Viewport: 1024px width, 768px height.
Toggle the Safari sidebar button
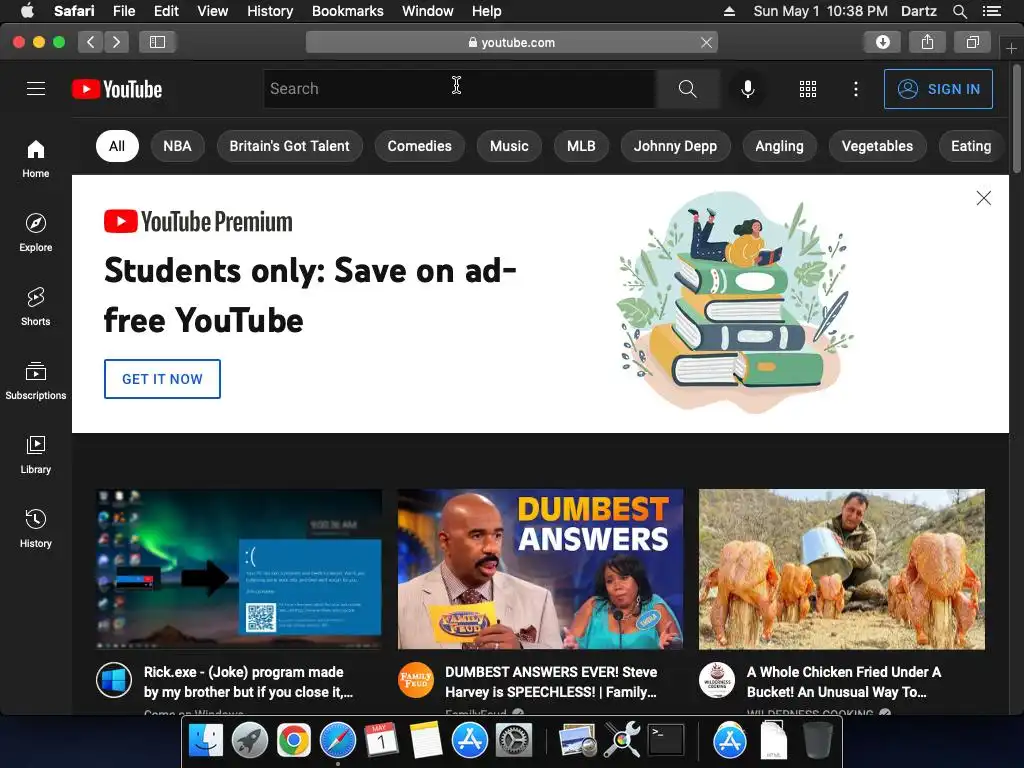tap(157, 42)
